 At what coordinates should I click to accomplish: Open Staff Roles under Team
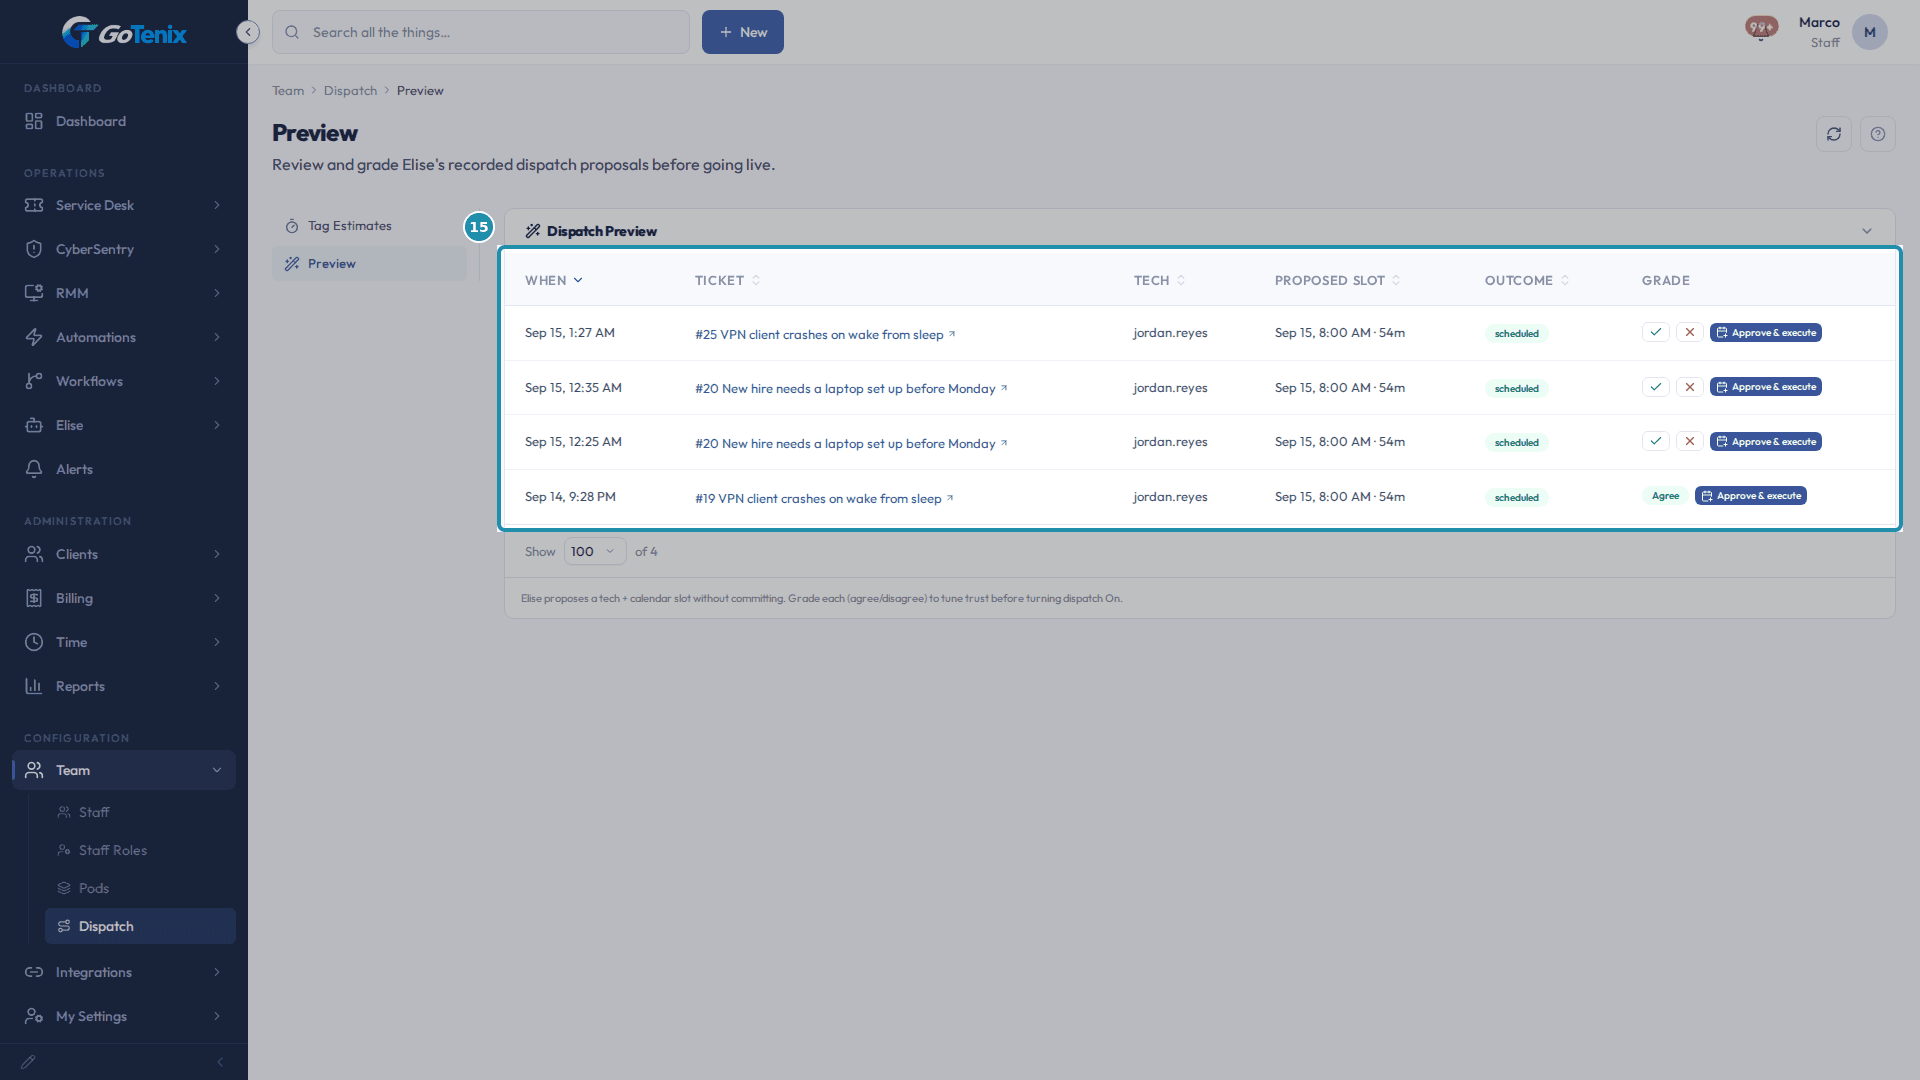pyautogui.click(x=140, y=850)
